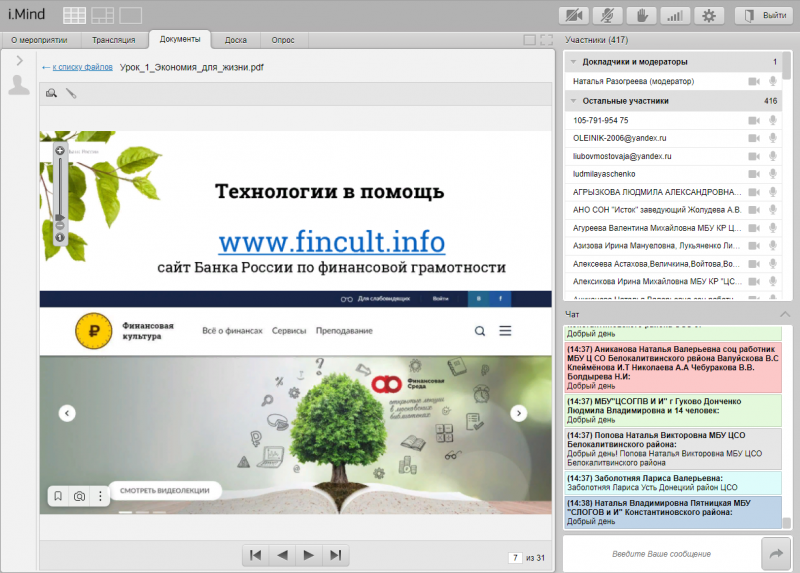Click the page number field showing 7
The image size is (800, 573).
click(515, 558)
